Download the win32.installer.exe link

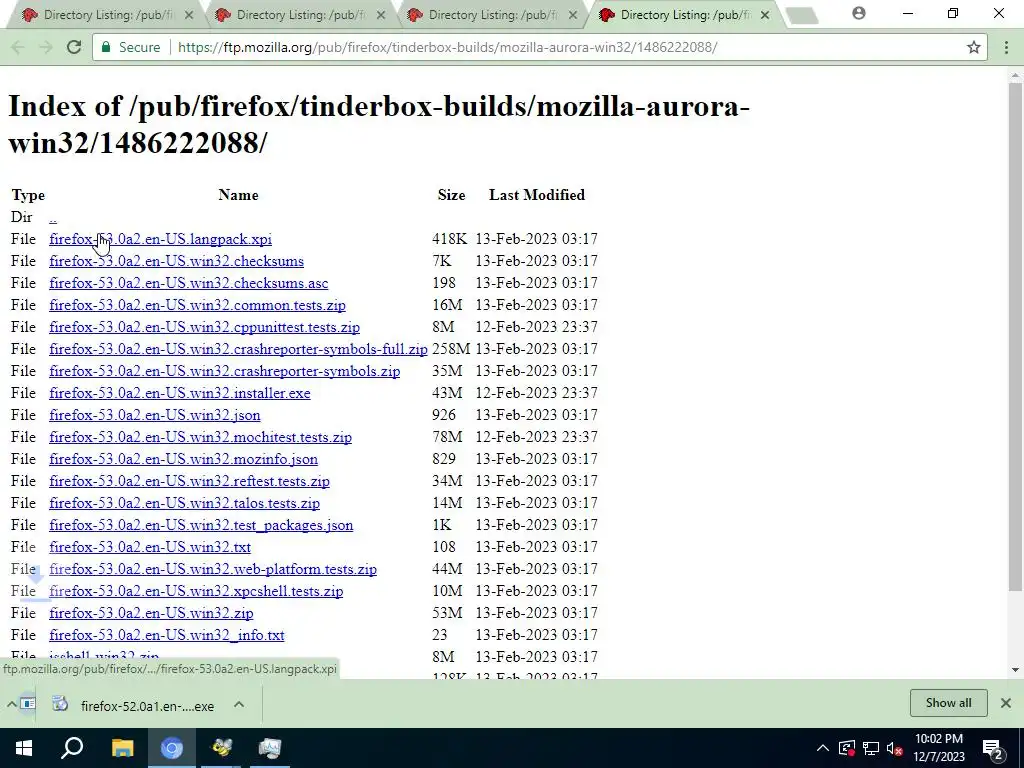(180, 393)
